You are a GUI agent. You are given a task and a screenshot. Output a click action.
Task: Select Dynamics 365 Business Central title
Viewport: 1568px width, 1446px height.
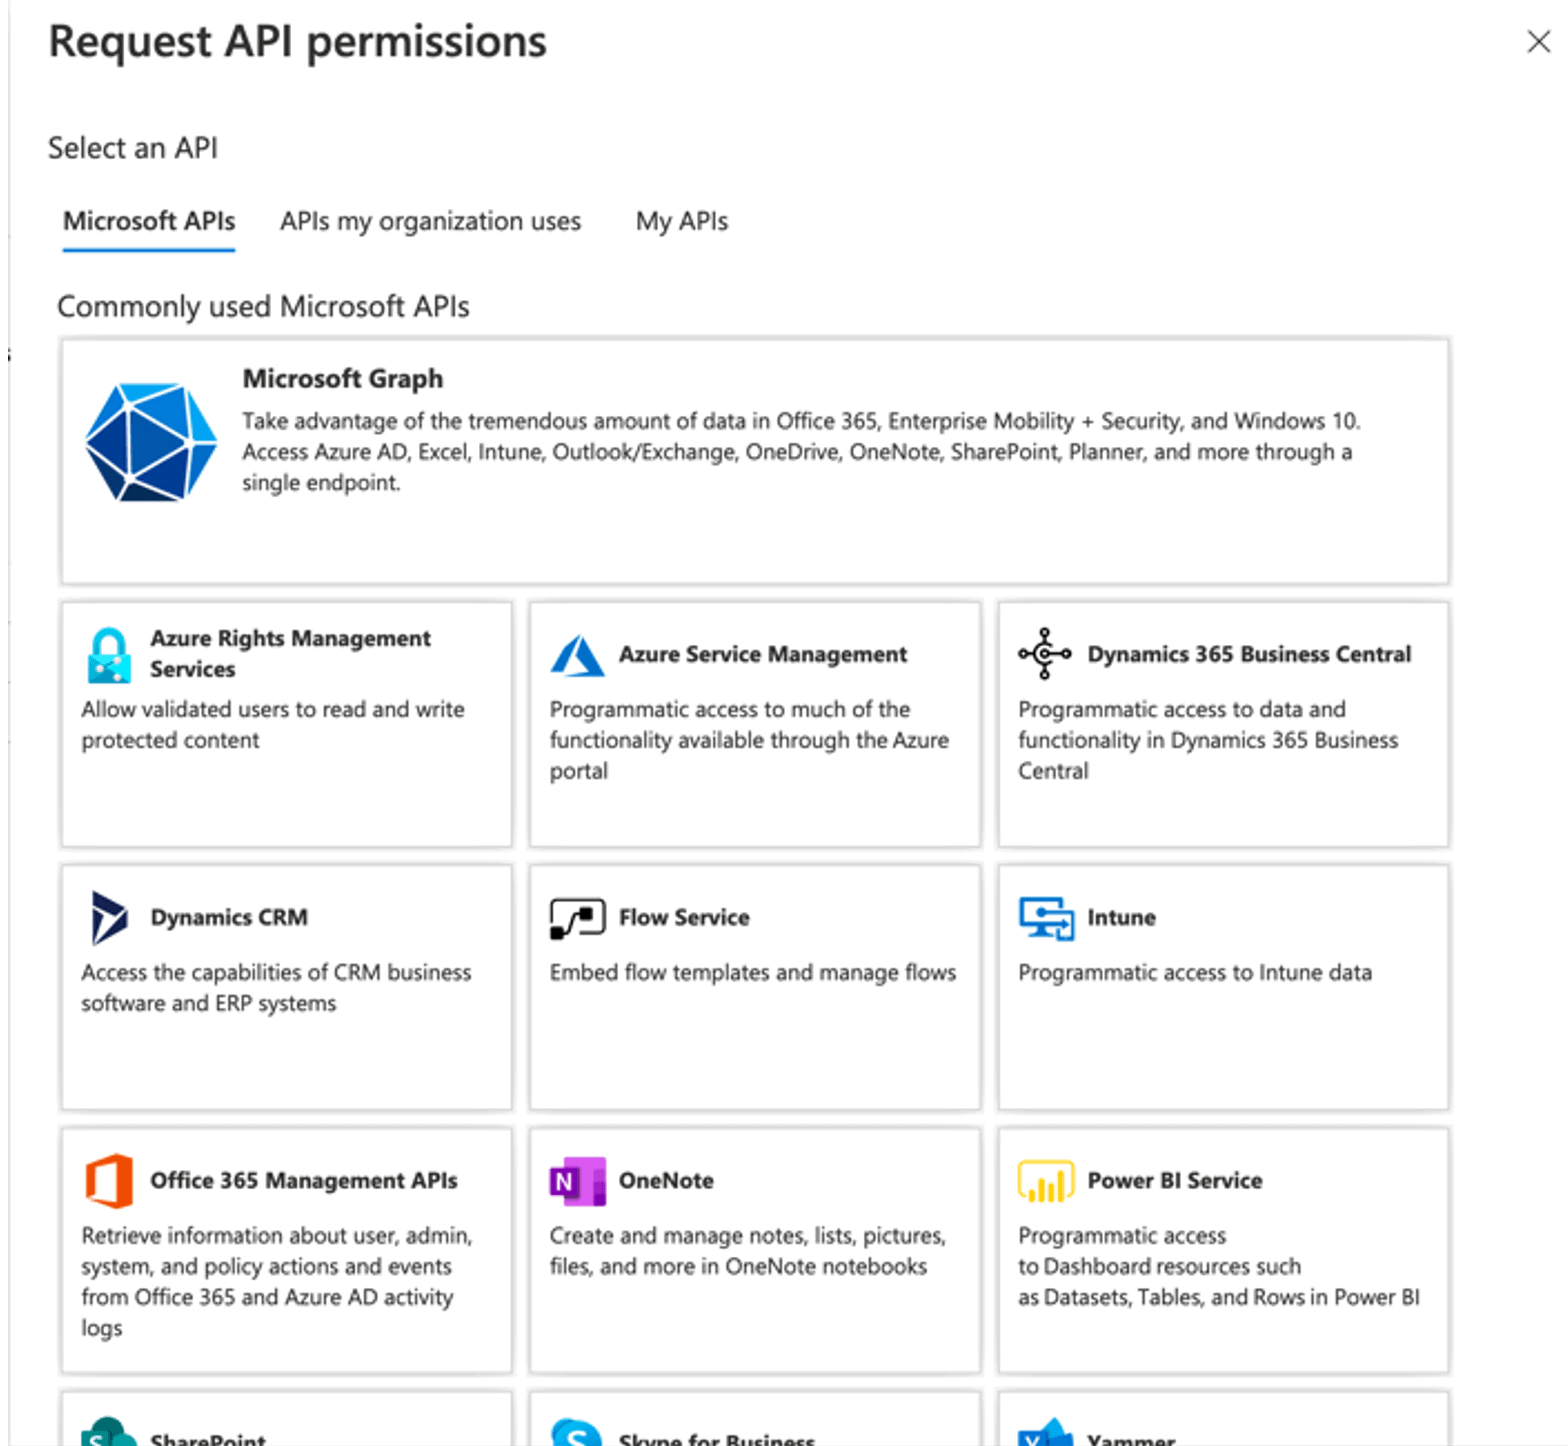(x=1249, y=654)
